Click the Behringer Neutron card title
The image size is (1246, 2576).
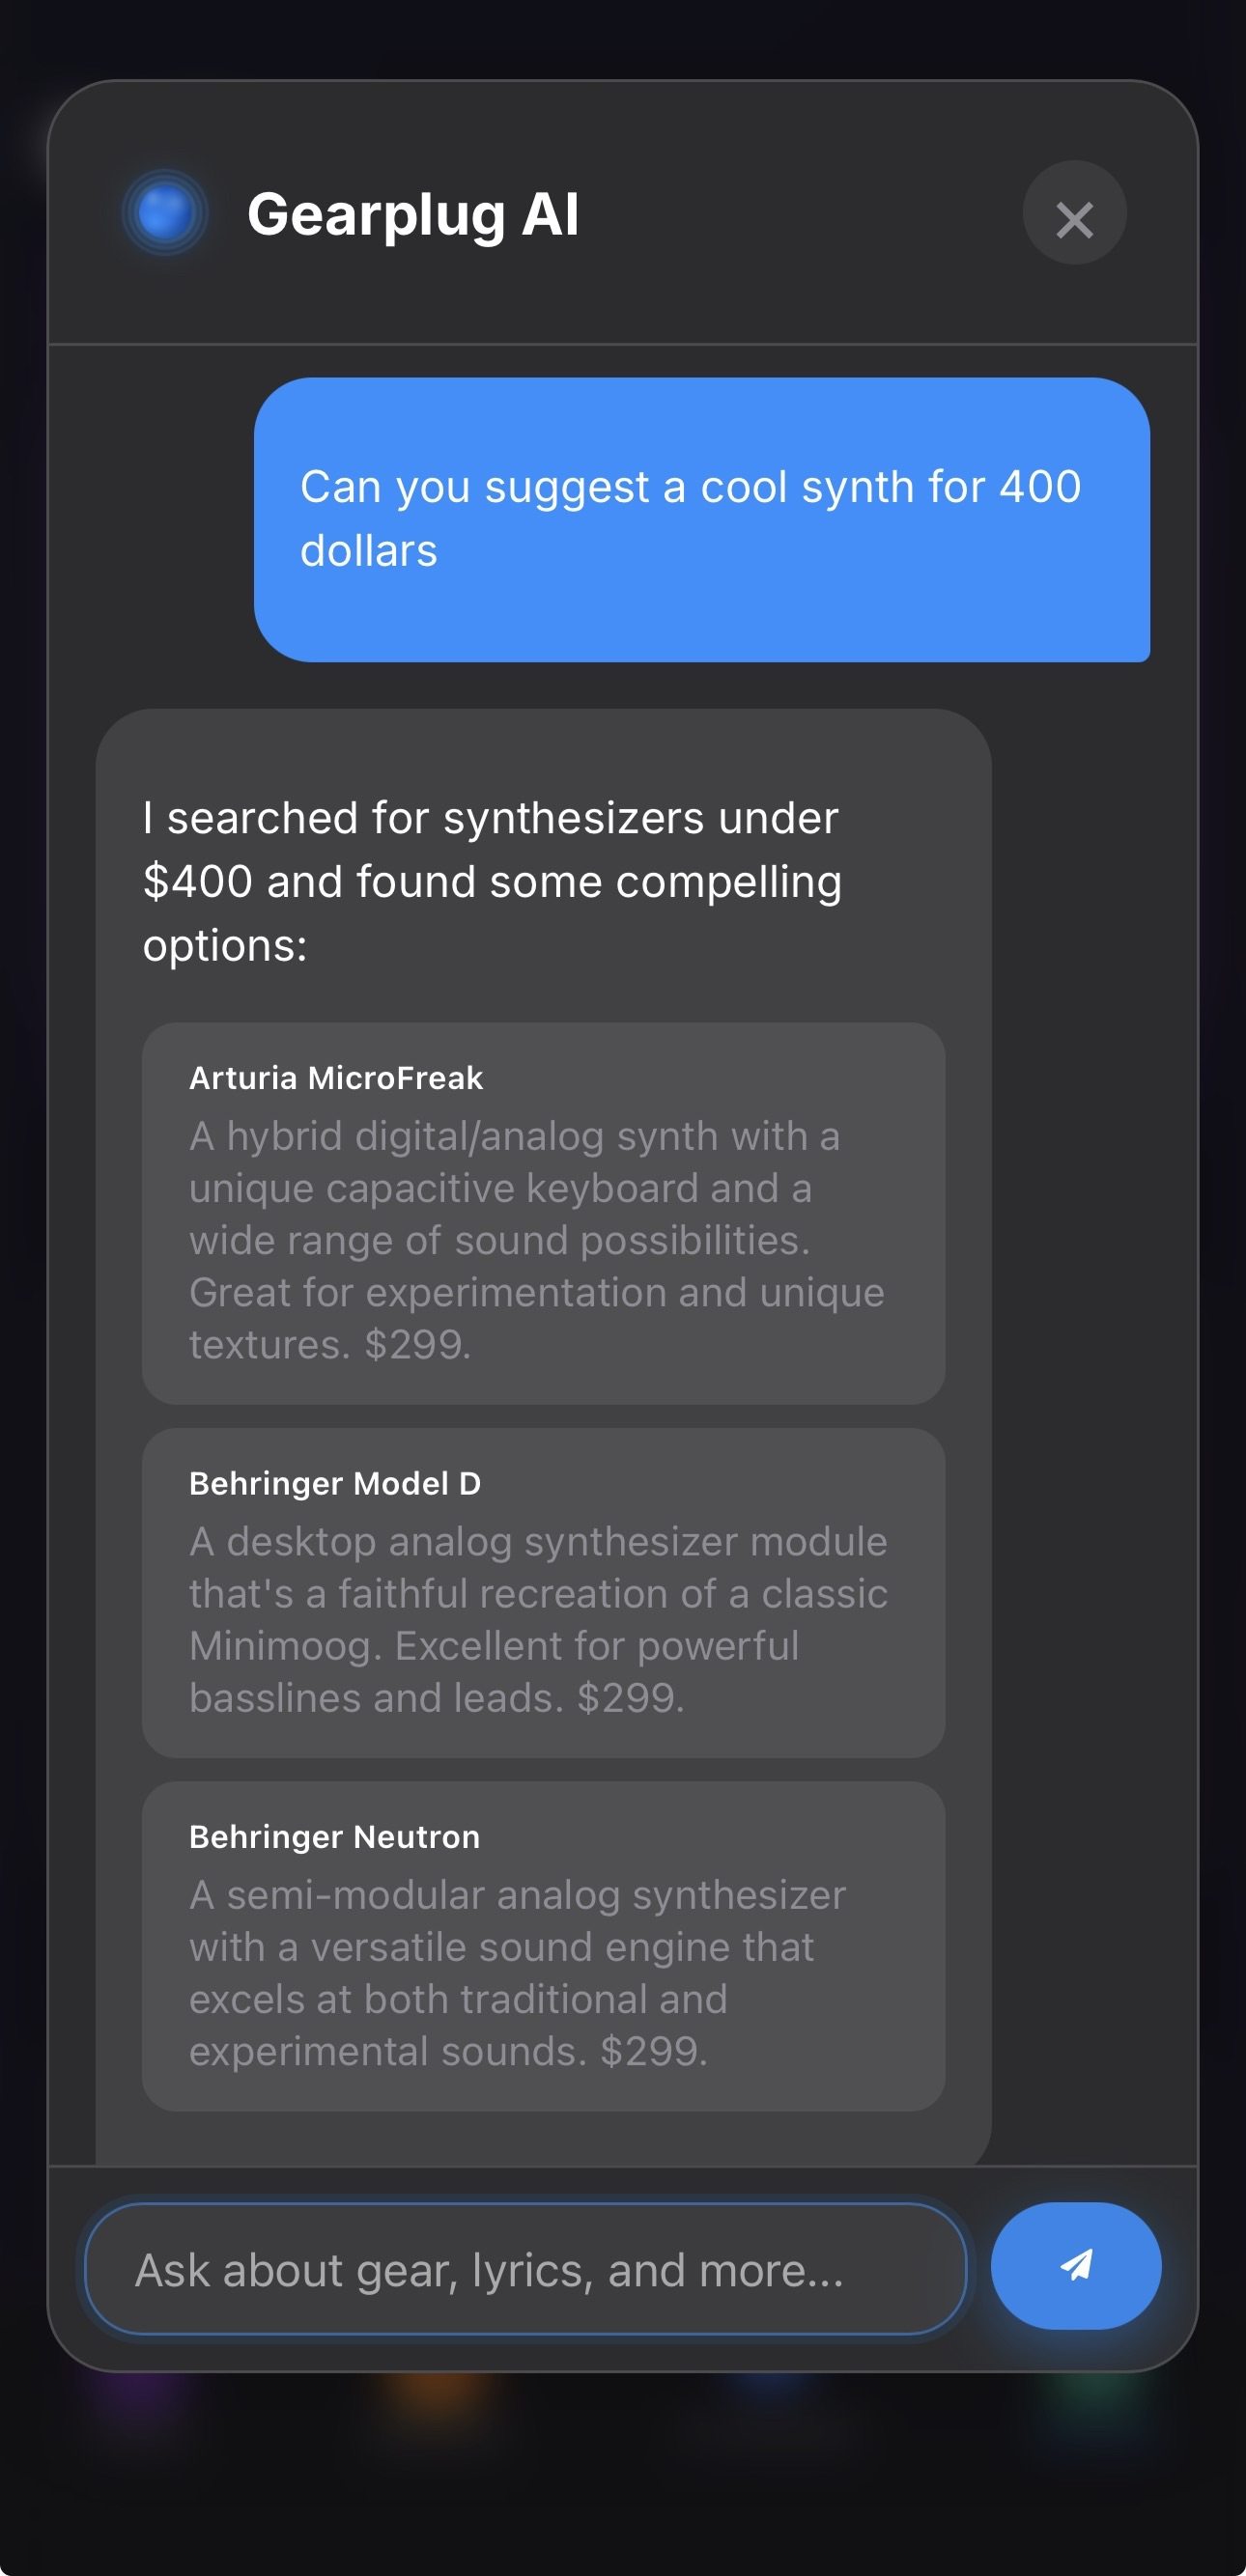[x=334, y=1836]
